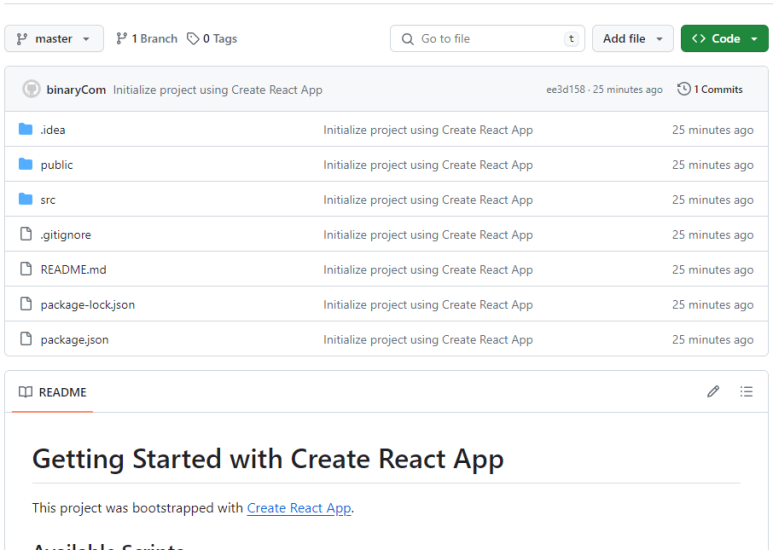Click the file icon beside .gitignore
The width and height of the screenshot is (773, 550).
26,234
